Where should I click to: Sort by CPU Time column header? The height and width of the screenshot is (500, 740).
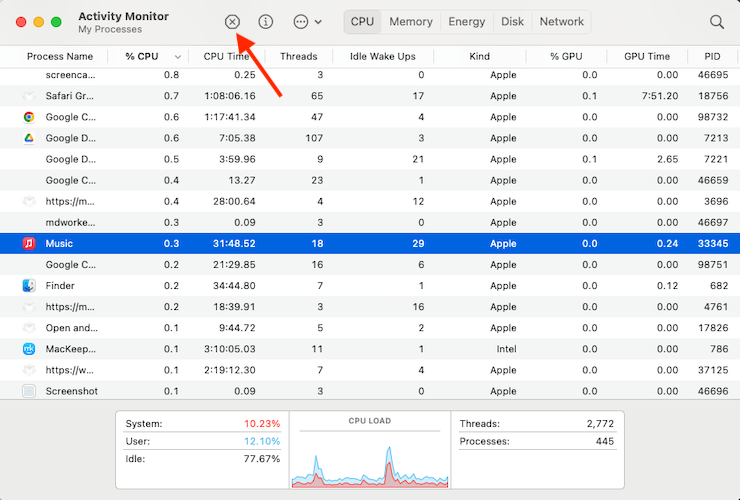pos(226,56)
